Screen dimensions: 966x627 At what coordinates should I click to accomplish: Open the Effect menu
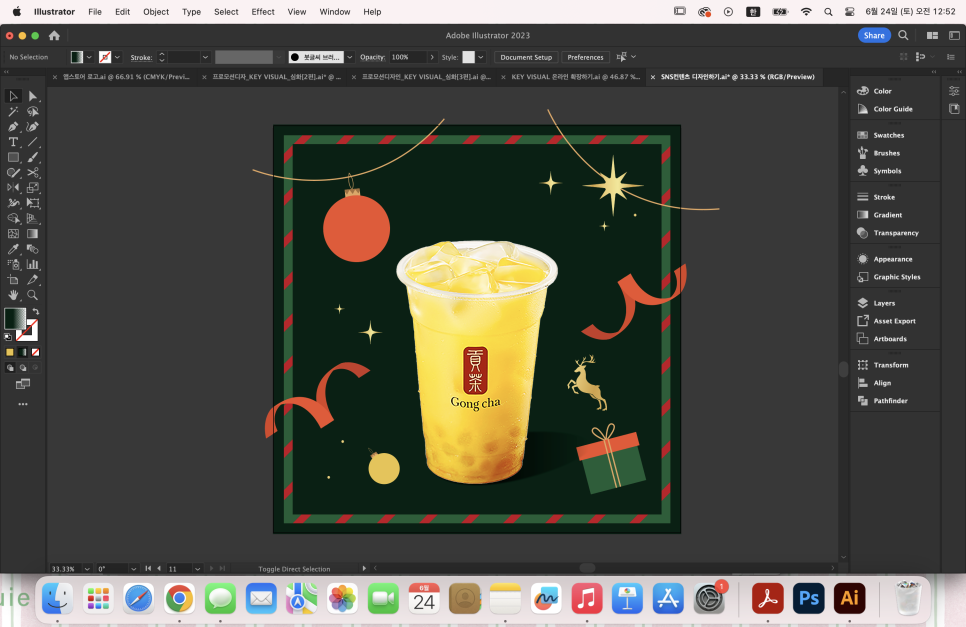point(263,12)
